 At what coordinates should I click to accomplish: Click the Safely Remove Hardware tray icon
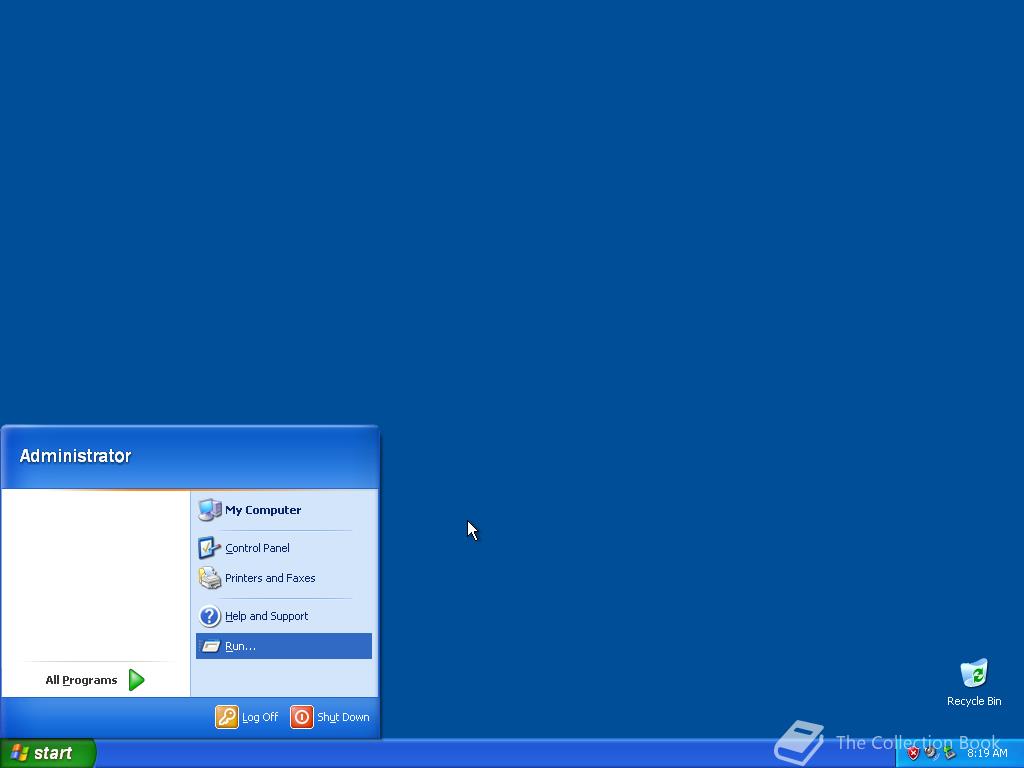click(x=949, y=753)
